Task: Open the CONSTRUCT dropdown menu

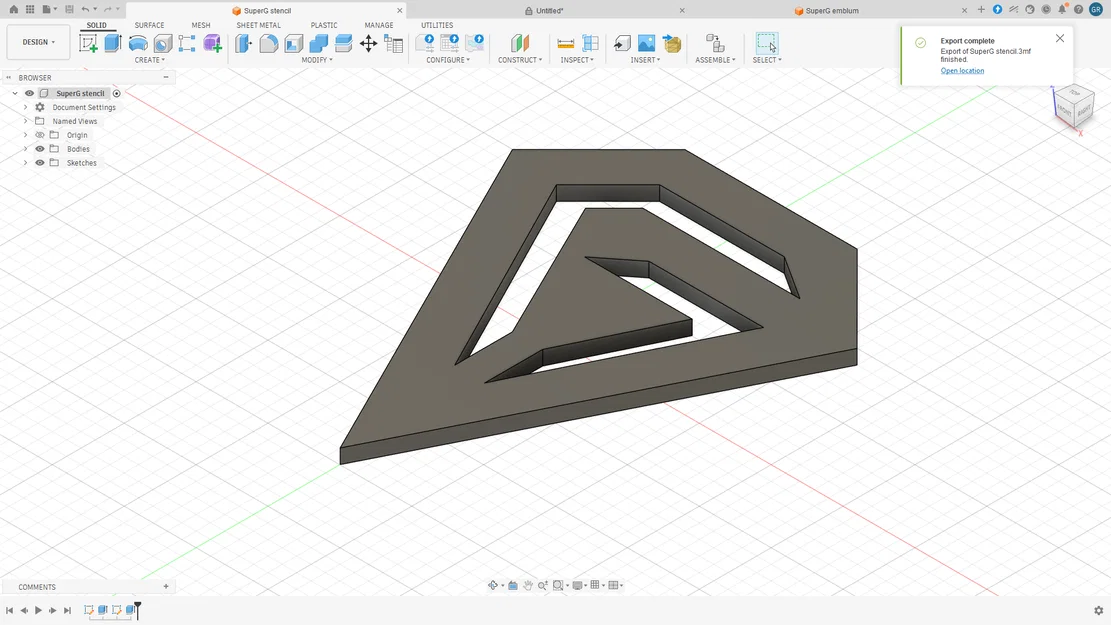Action: pos(520,60)
